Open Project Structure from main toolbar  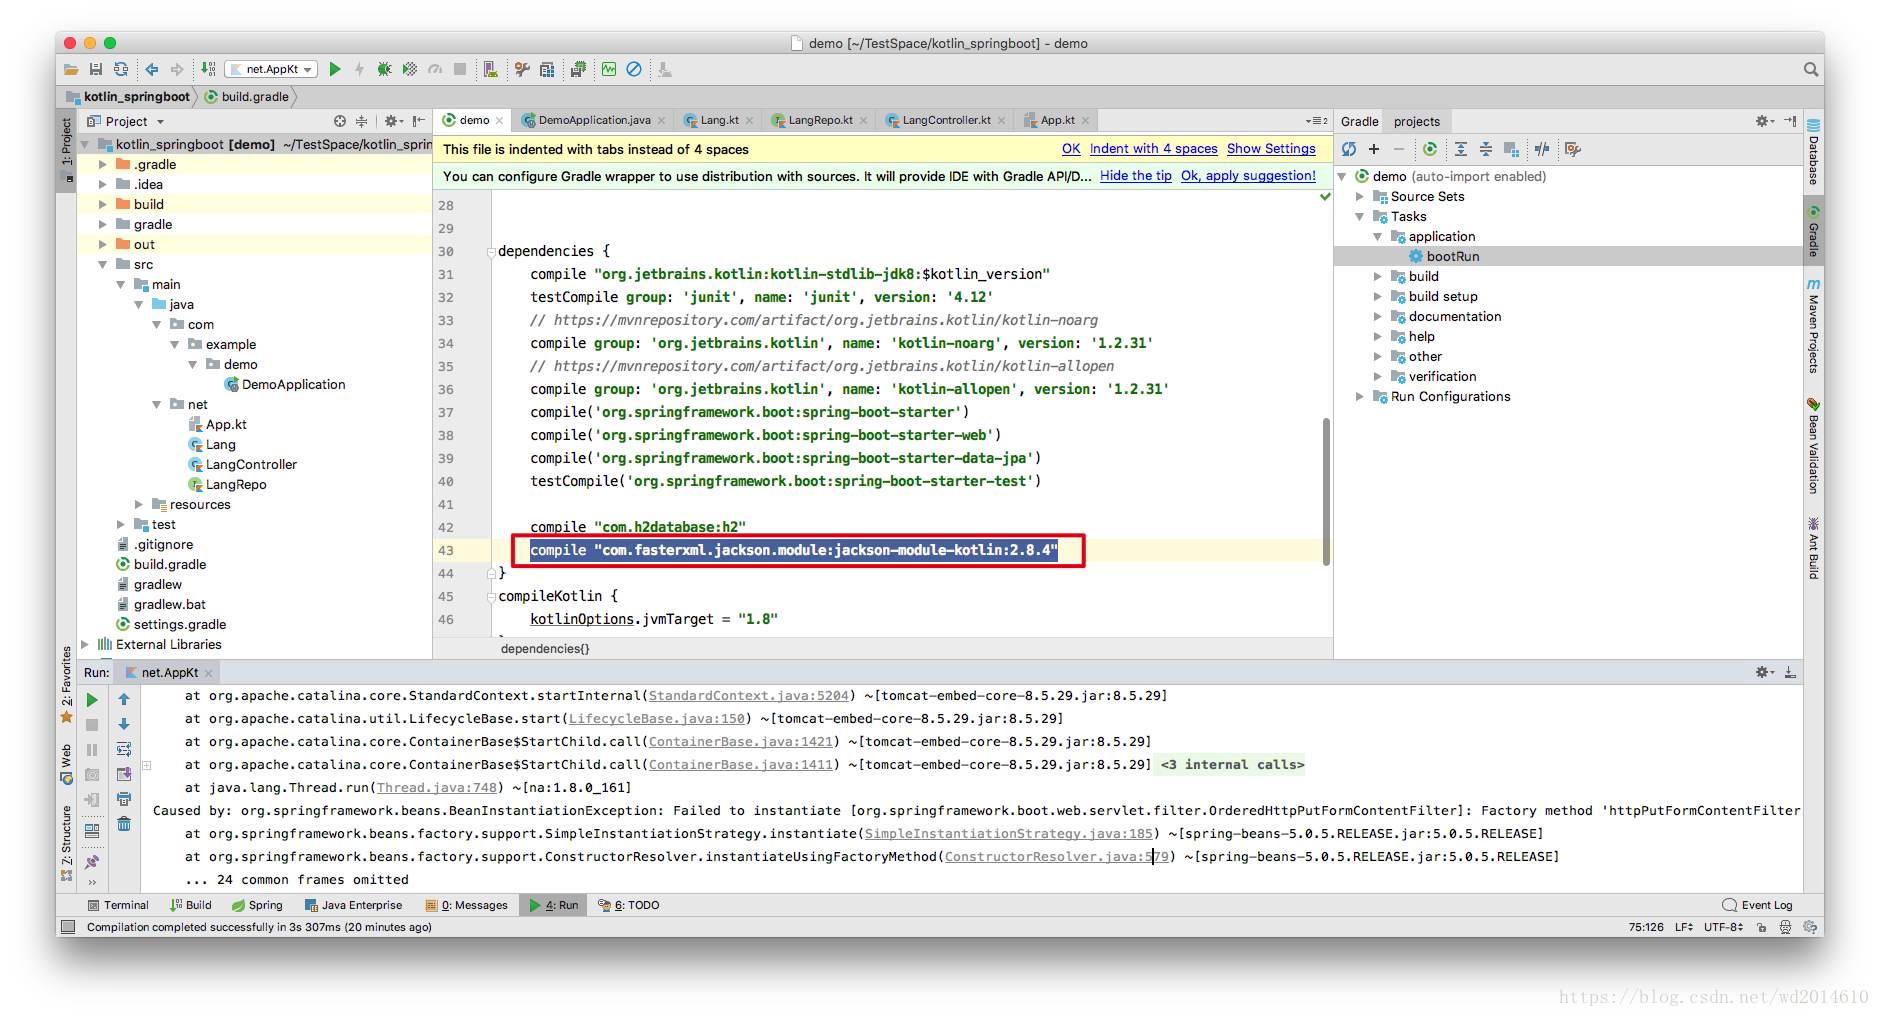547,69
